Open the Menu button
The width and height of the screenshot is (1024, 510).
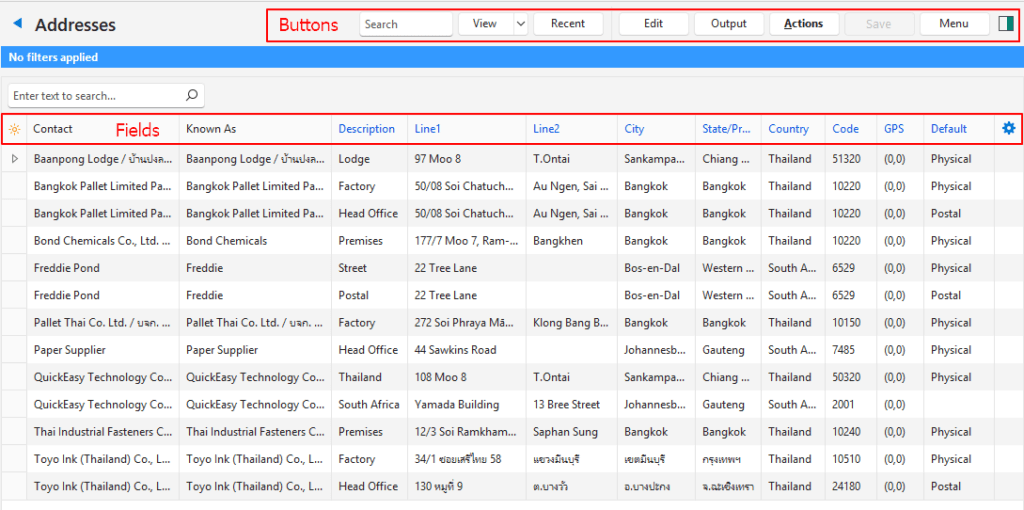[x=953, y=24]
